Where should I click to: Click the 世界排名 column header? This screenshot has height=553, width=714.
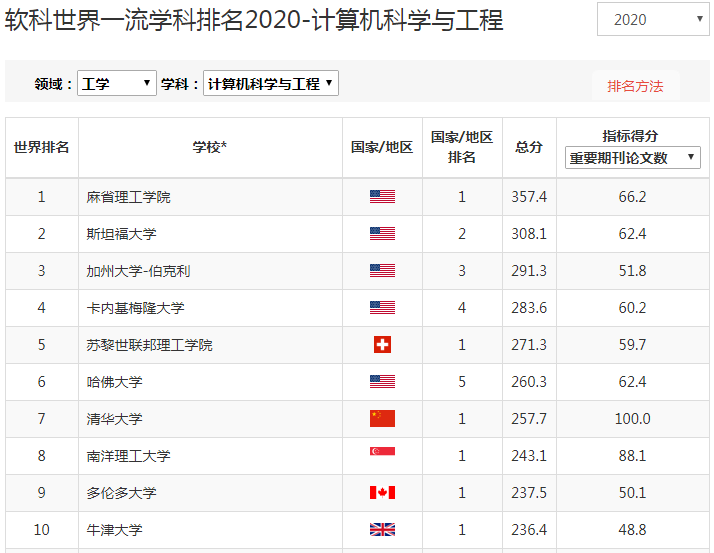41,147
